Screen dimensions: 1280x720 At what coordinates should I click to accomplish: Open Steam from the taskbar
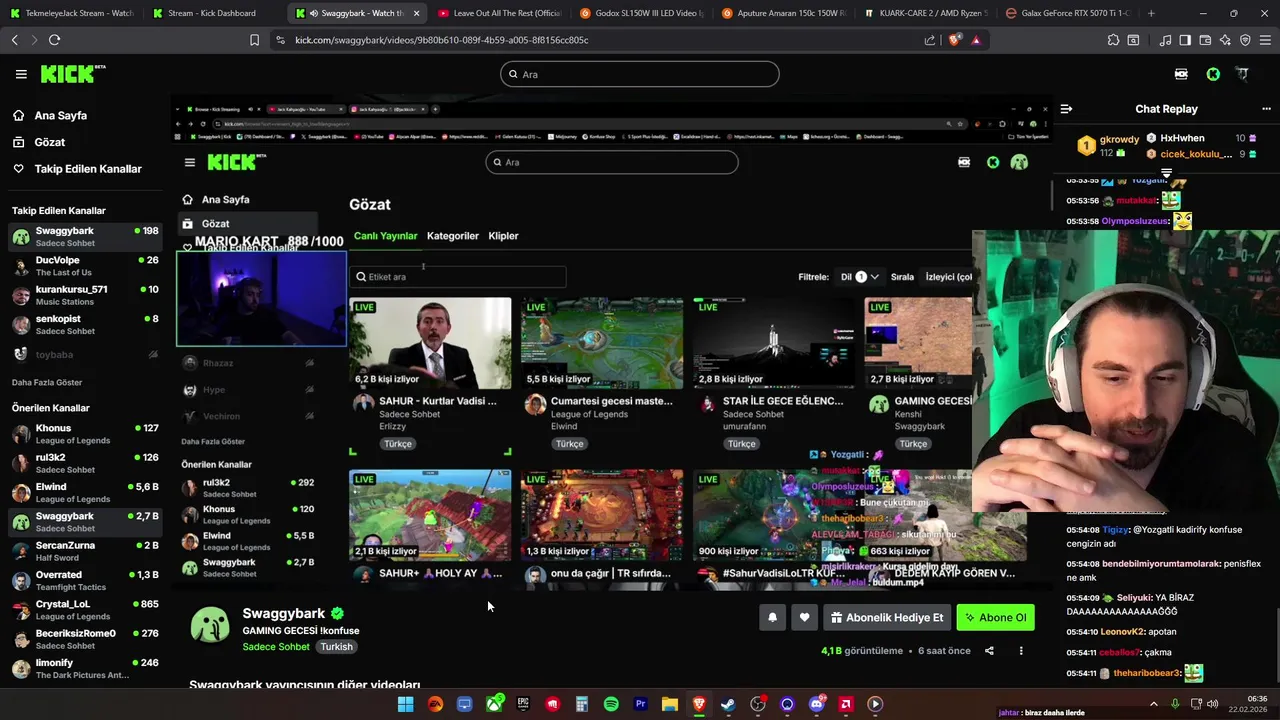pos(728,704)
